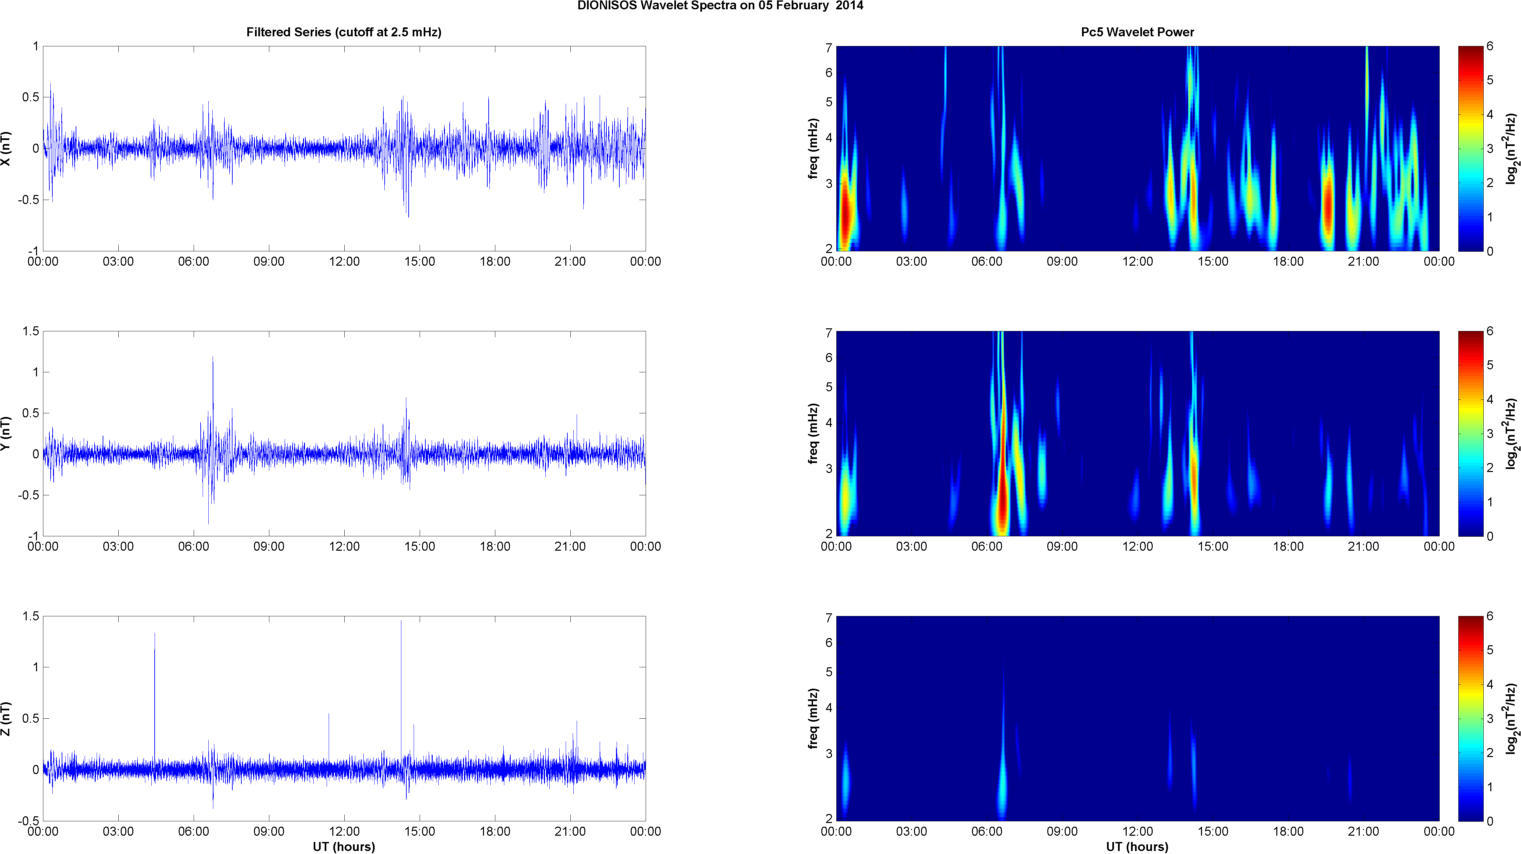This screenshot has height=854, width=1521.
Task: Click the 18:00 tick label under the Y series
Action: click(x=495, y=547)
